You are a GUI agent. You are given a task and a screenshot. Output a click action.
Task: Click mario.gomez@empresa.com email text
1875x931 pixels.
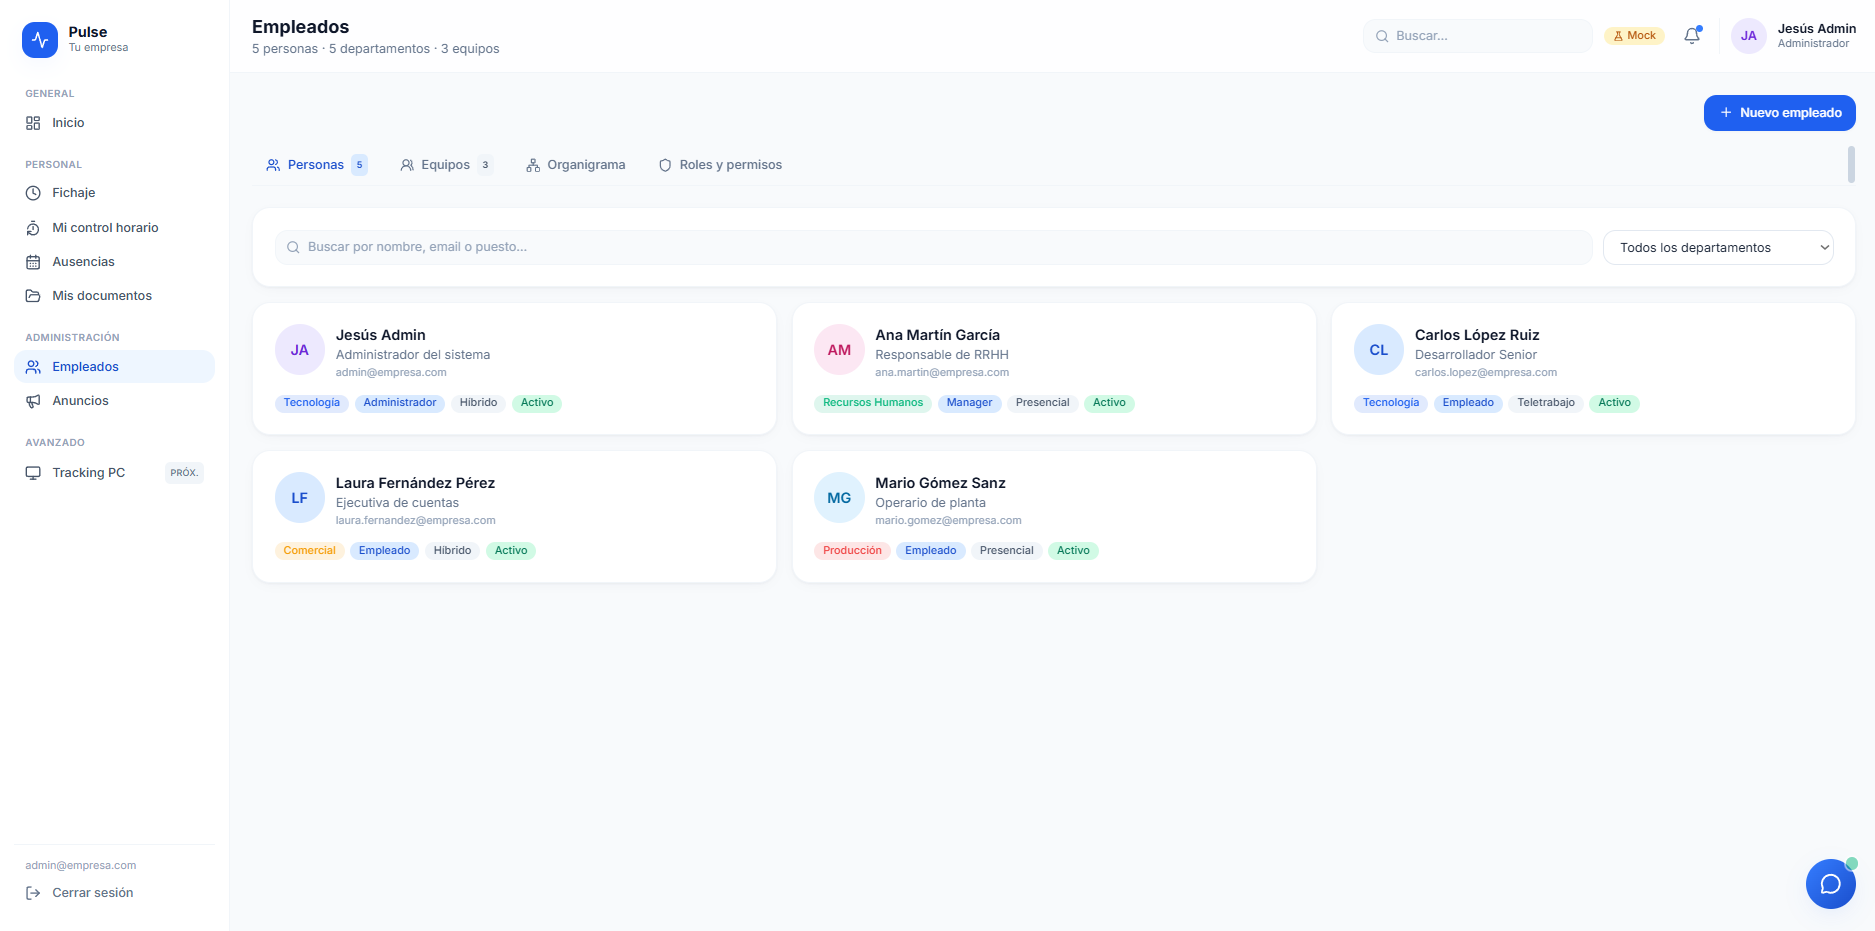(x=948, y=521)
